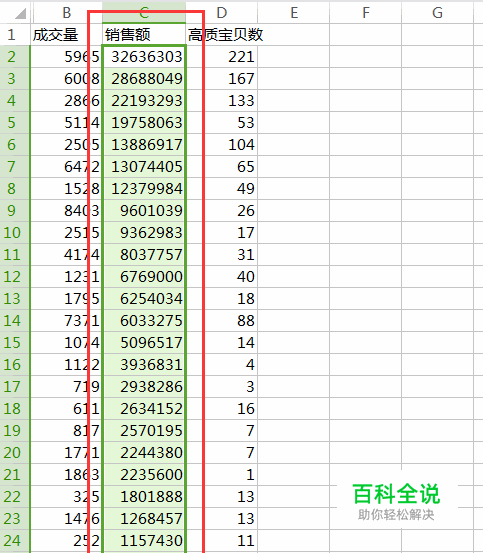Select cell with value 167
The image size is (483, 553).
222,78
